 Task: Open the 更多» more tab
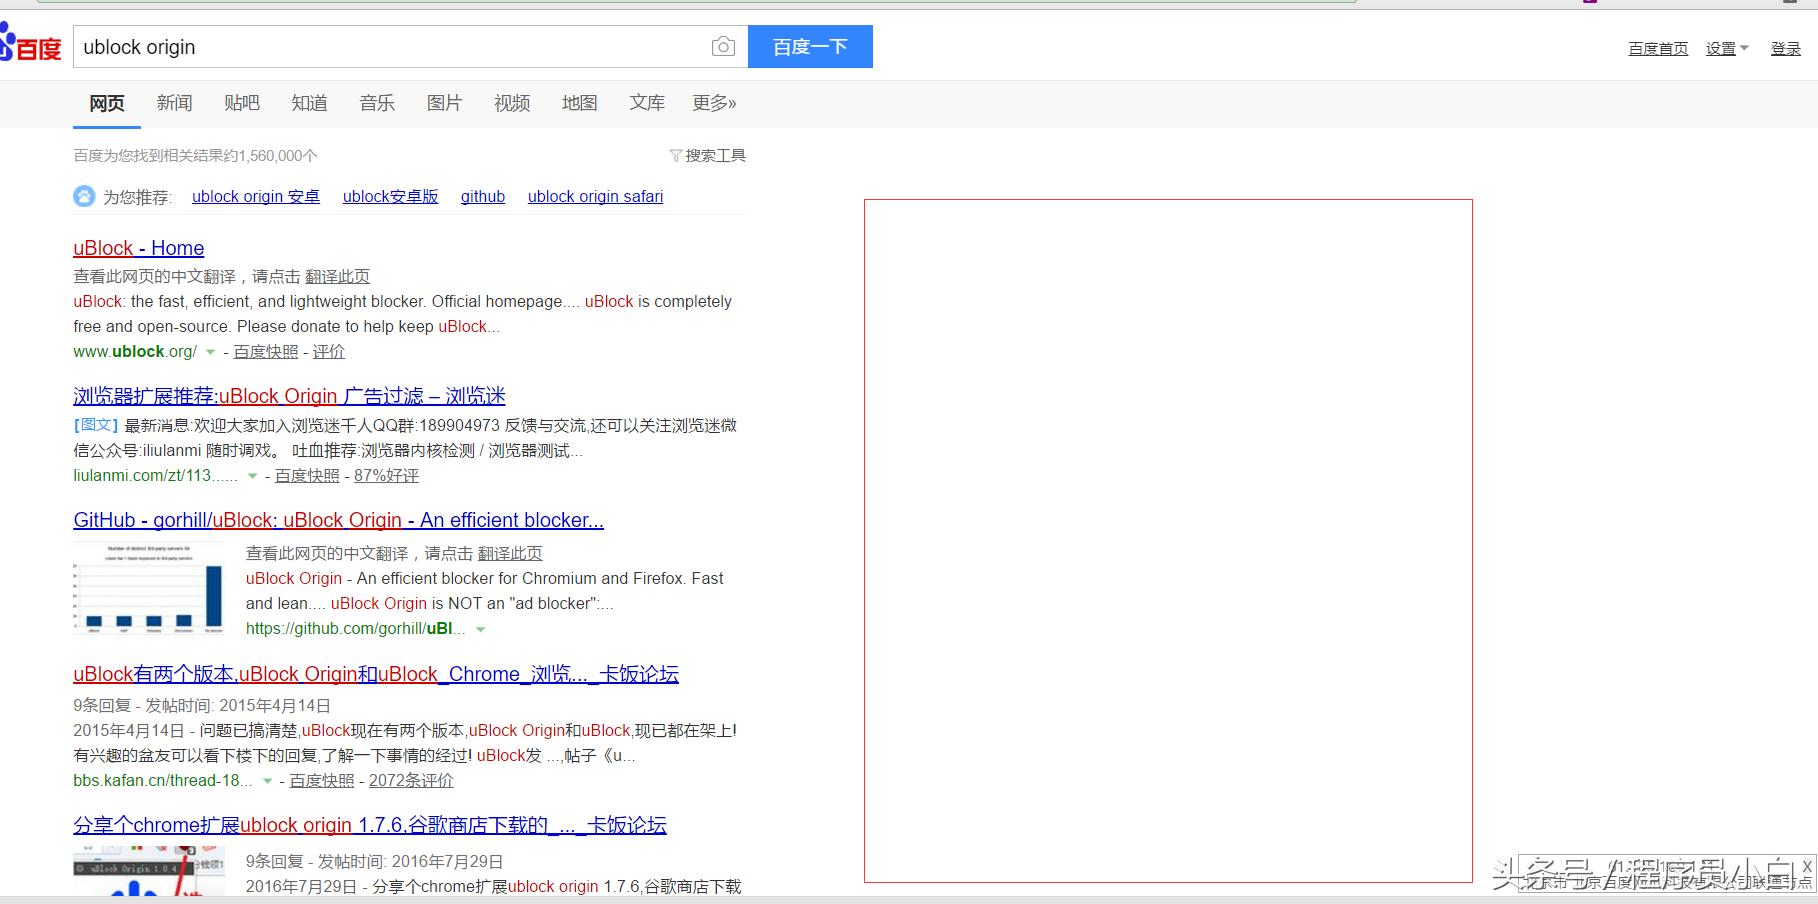[714, 103]
